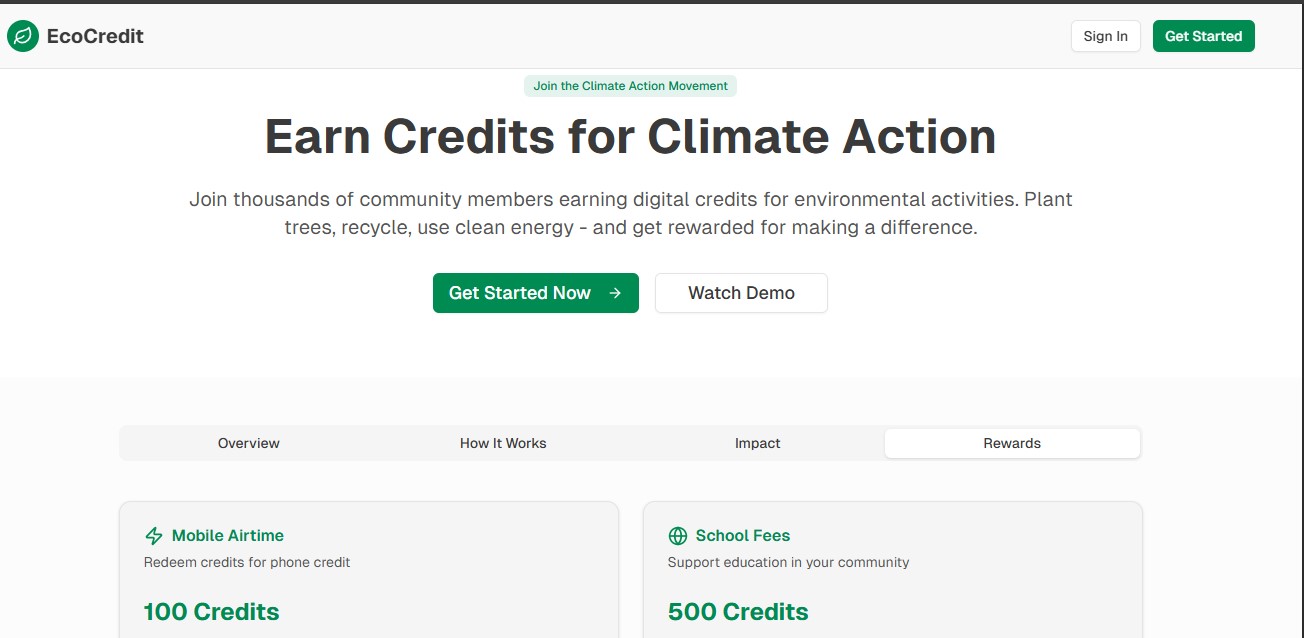Switch to the Rewards tab
The height and width of the screenshot is (638, 1304).
point(1011,443)
